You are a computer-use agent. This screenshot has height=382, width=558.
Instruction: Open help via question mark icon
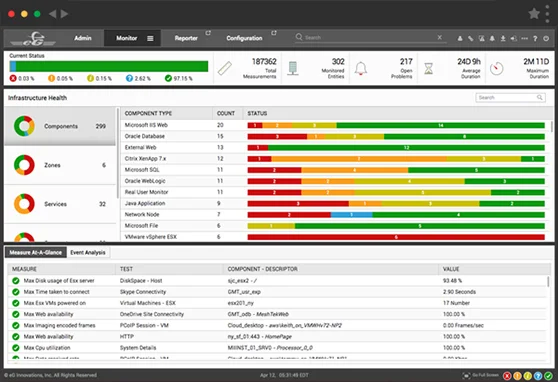coord(535,38)
